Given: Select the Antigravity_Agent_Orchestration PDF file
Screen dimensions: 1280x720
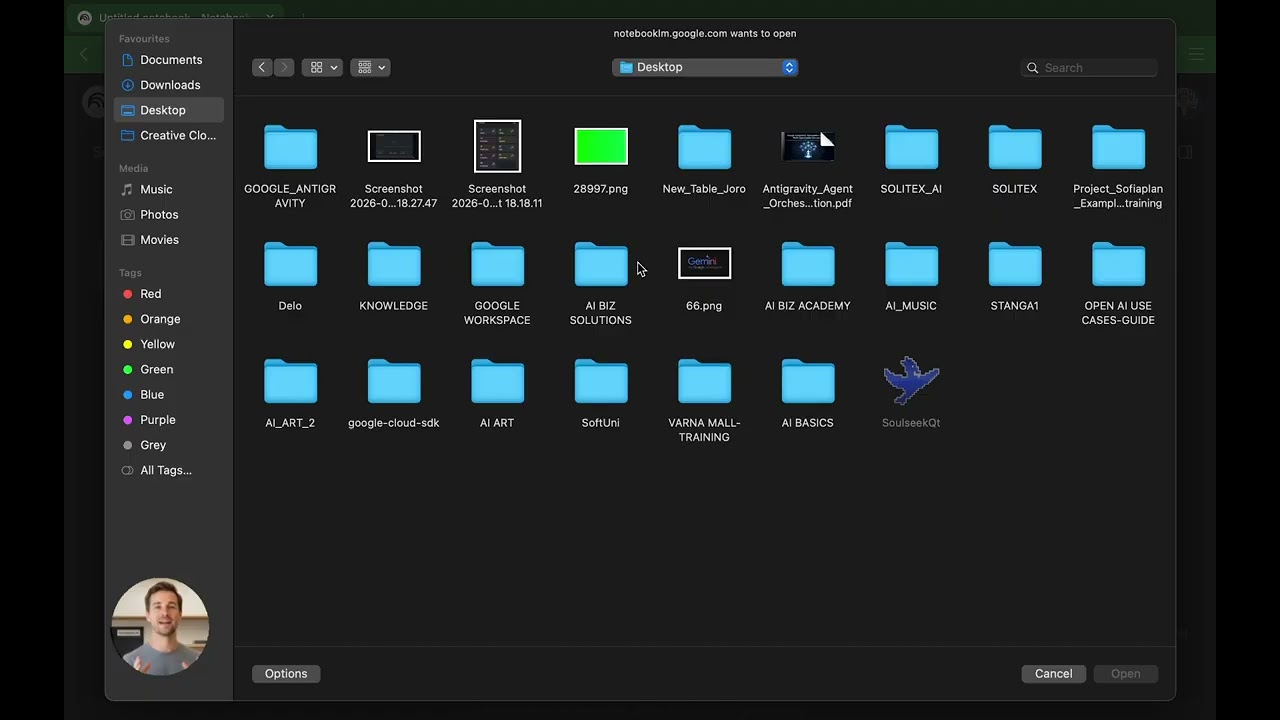Looking at the screenshot, I should coord(808,147).
